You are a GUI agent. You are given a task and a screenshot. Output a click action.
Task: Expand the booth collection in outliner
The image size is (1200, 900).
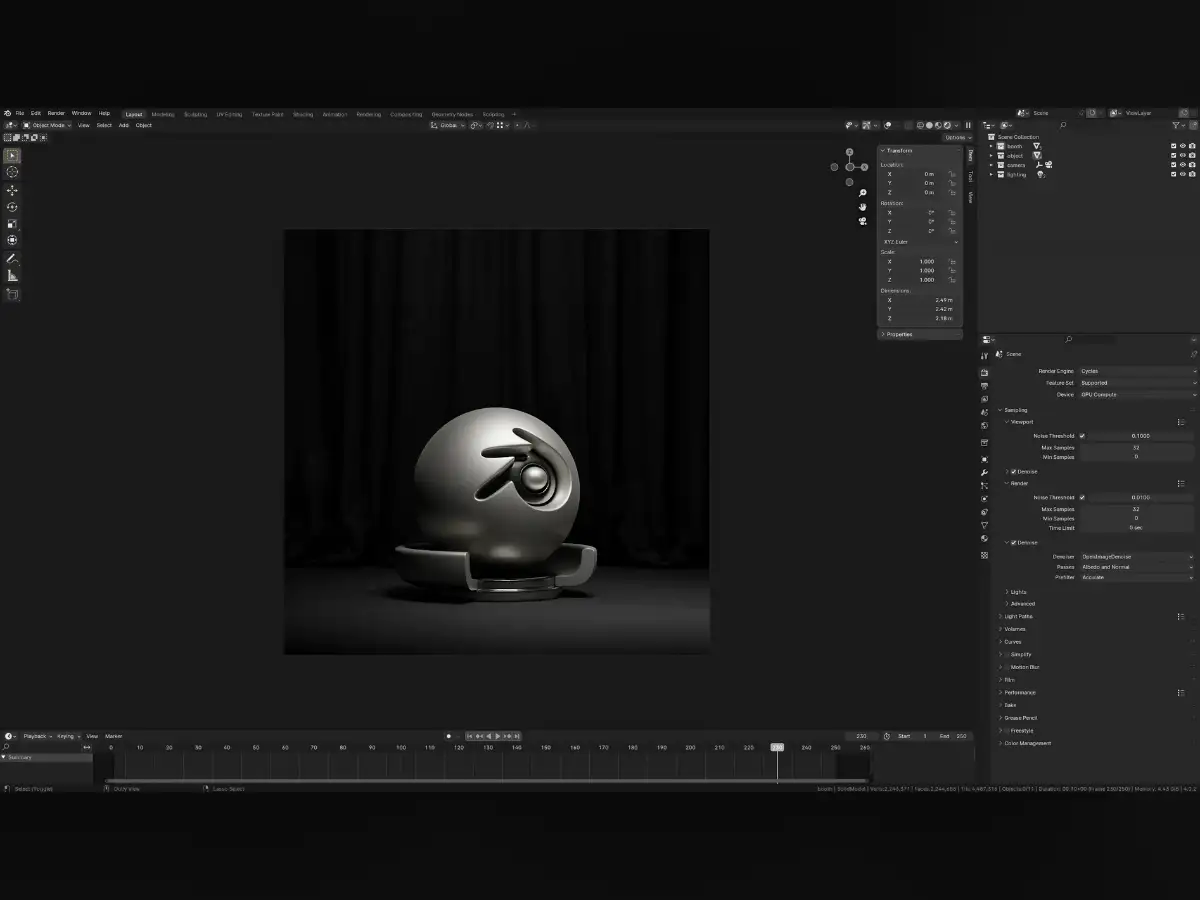[x=991, y=146]
